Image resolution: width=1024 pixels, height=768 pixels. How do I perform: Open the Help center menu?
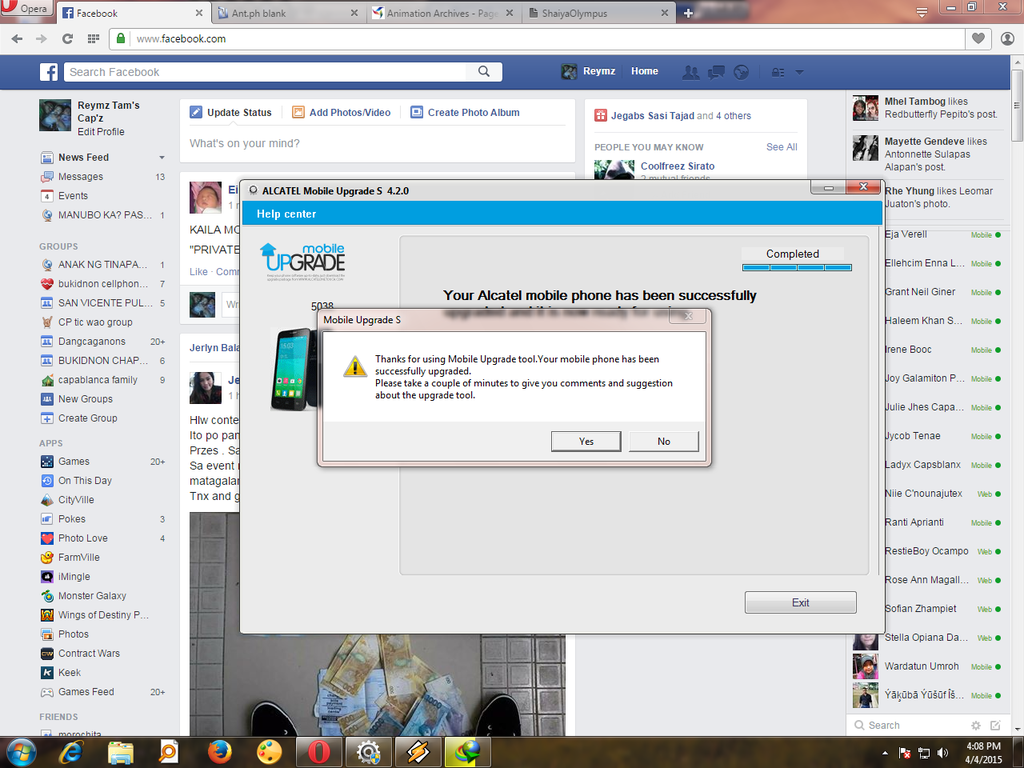click(286, 214)
